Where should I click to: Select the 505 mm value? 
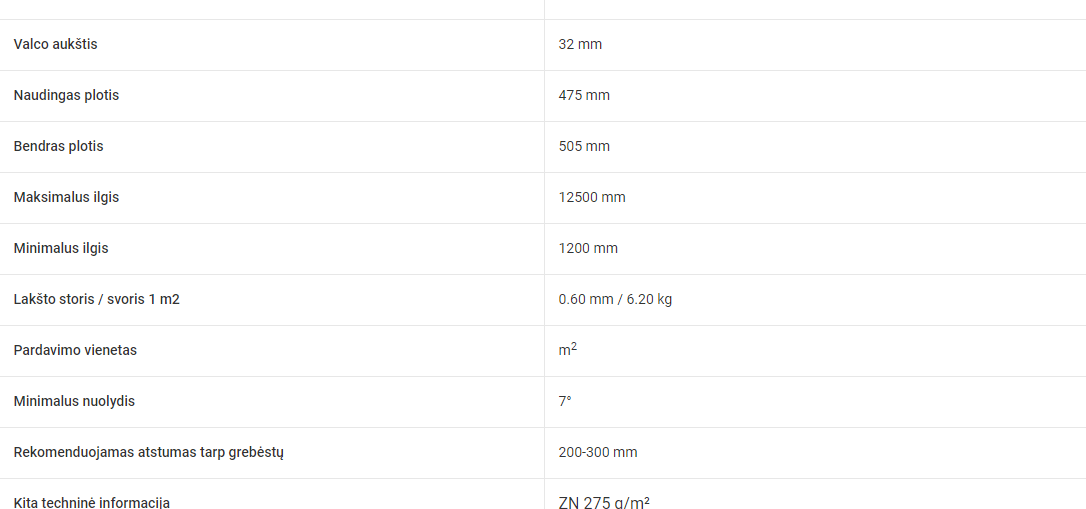point(584,146)
